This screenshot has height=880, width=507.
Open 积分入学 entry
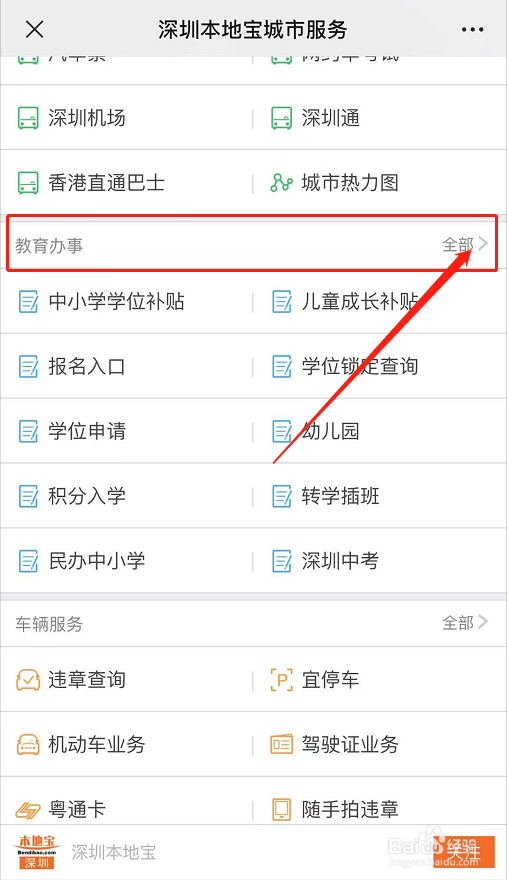tap(87, 496)
